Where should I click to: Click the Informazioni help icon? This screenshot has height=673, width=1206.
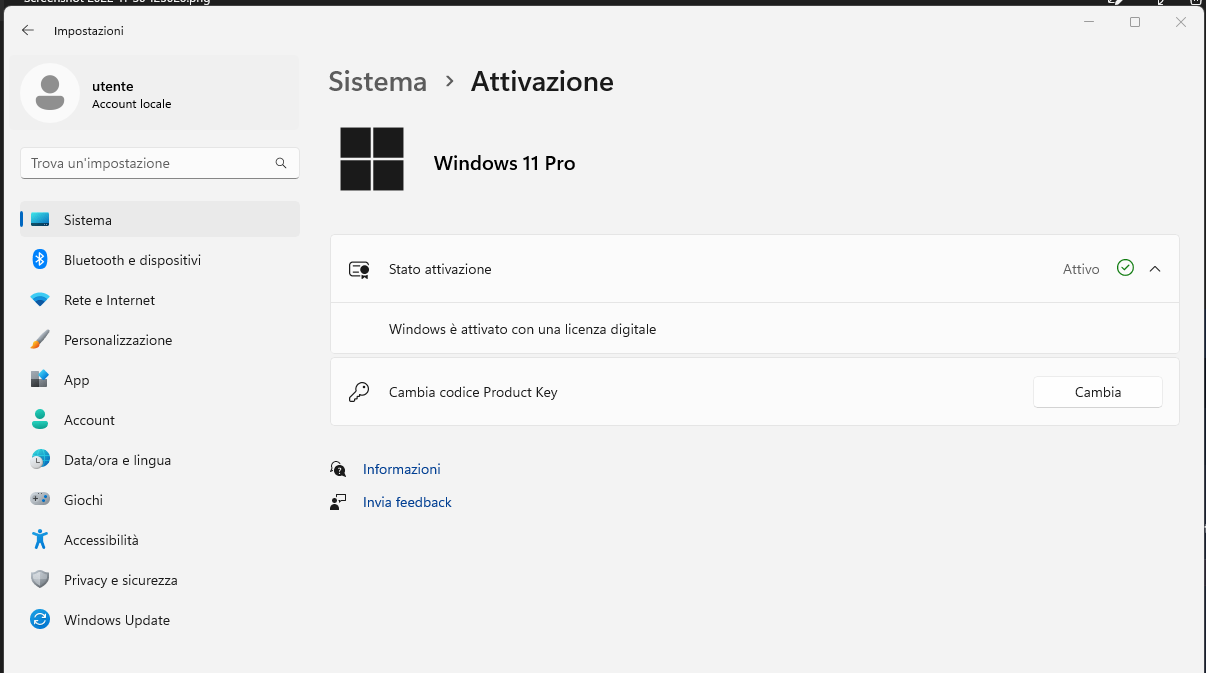pyautogui.click(x=338, y=469)
